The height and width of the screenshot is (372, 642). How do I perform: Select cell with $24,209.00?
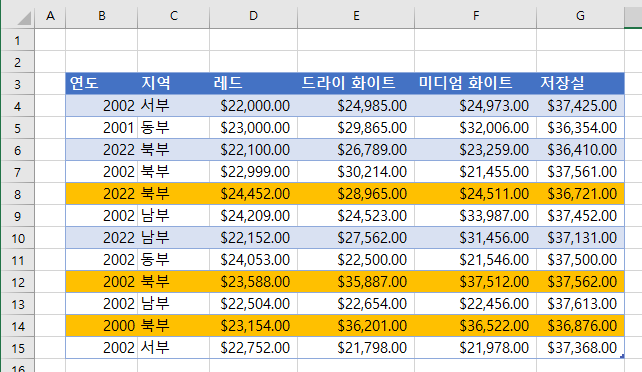(x=253, y=216)
